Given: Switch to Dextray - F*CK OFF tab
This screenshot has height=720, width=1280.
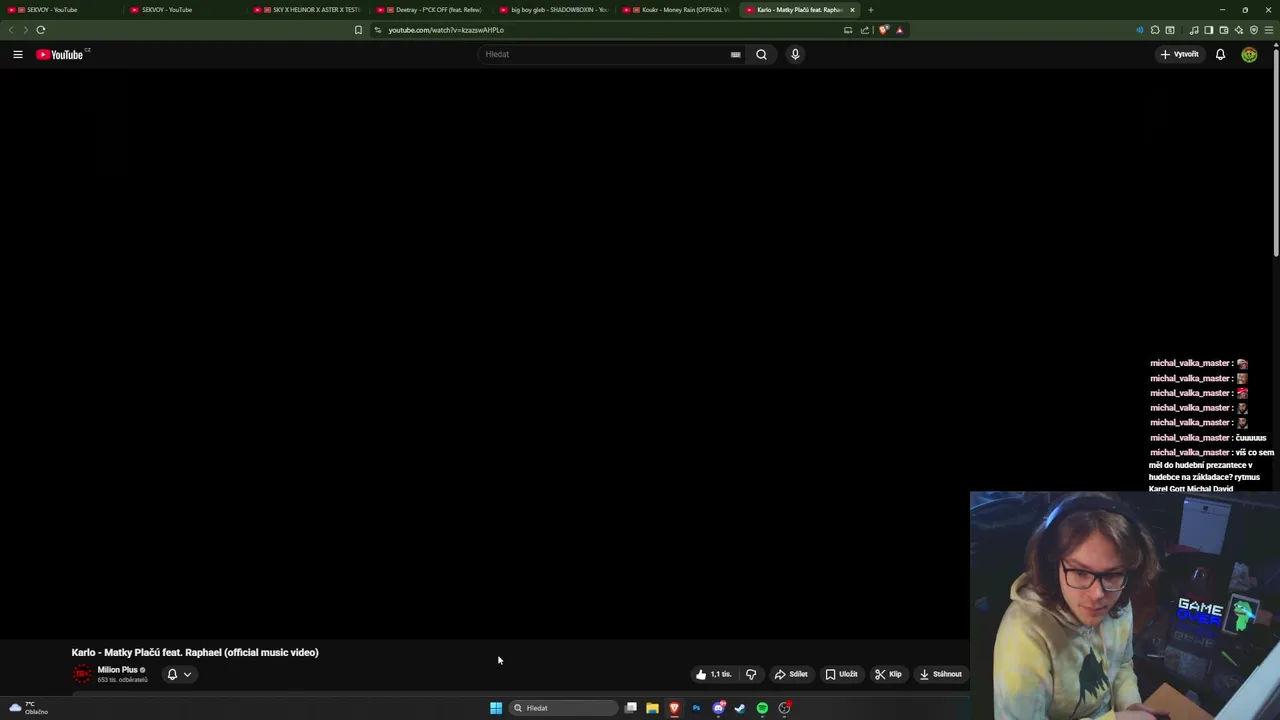Looking at the screenshot, I should [431, 10].
